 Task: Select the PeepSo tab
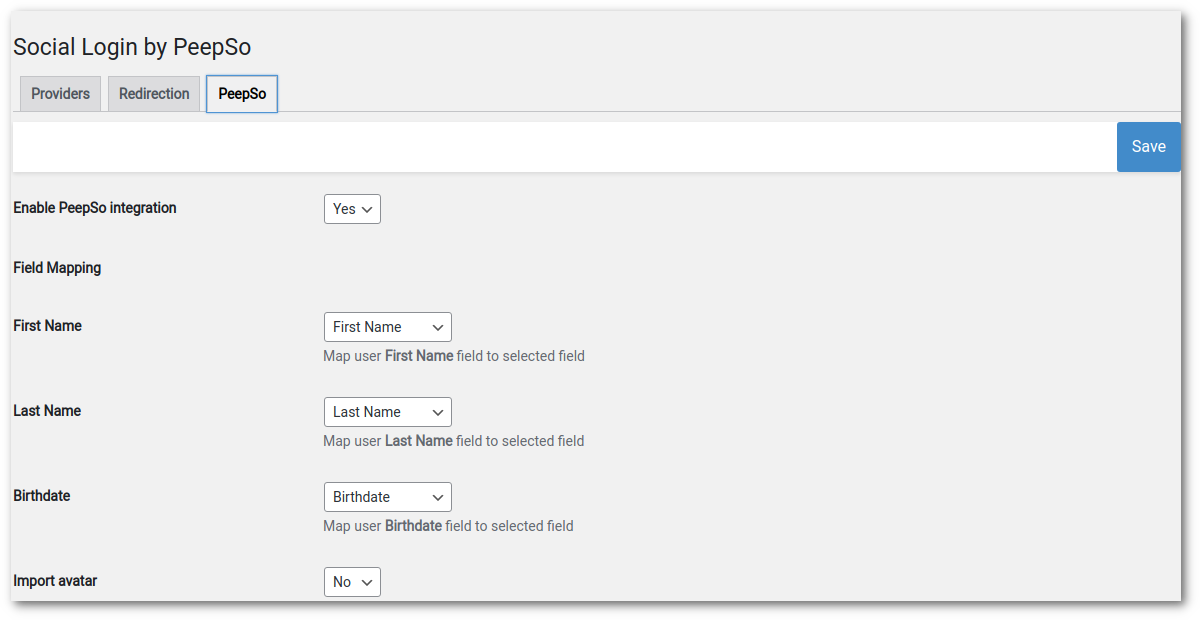242,94
